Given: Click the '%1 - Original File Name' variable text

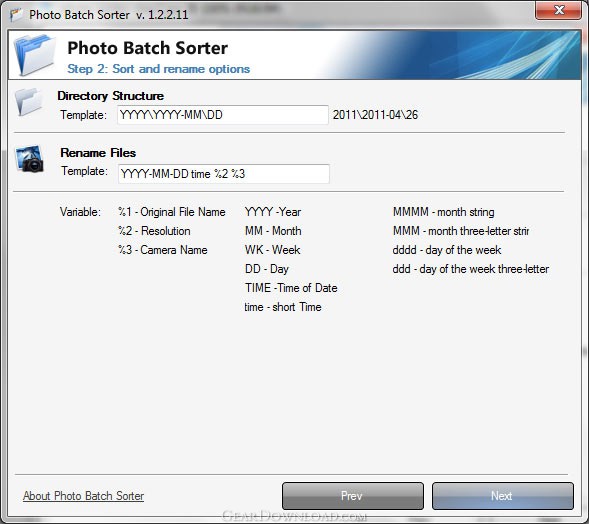Looking at the screenshot, I should 172,212.
